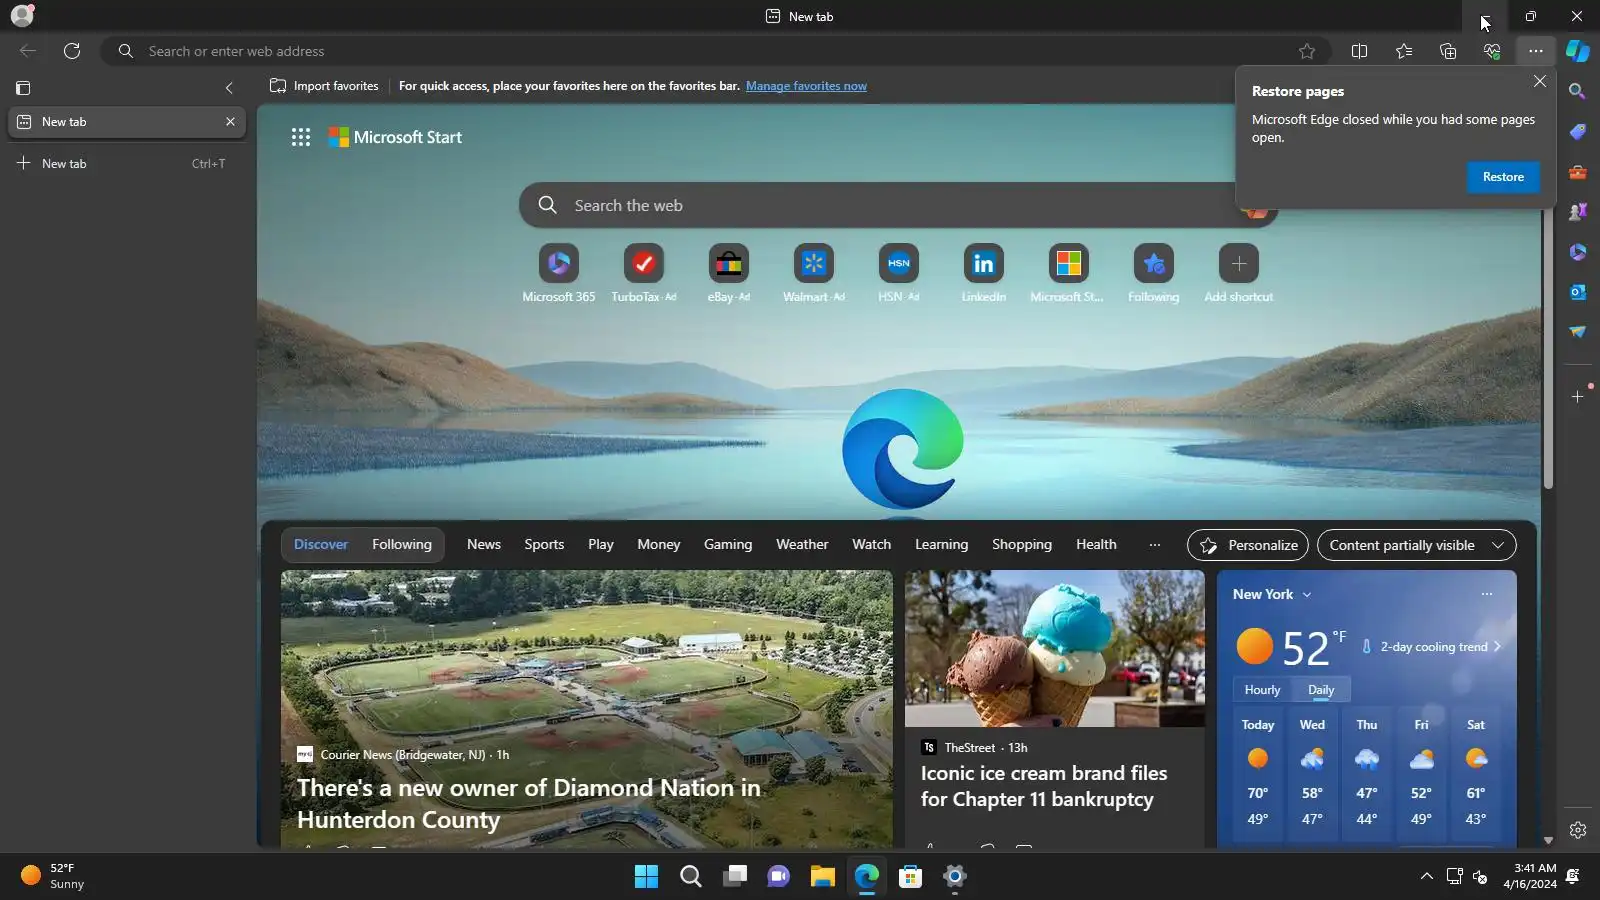Close the open New tab in vertical tabs
This screenshot has width=1600, height=900.
(x=230, y=122)
